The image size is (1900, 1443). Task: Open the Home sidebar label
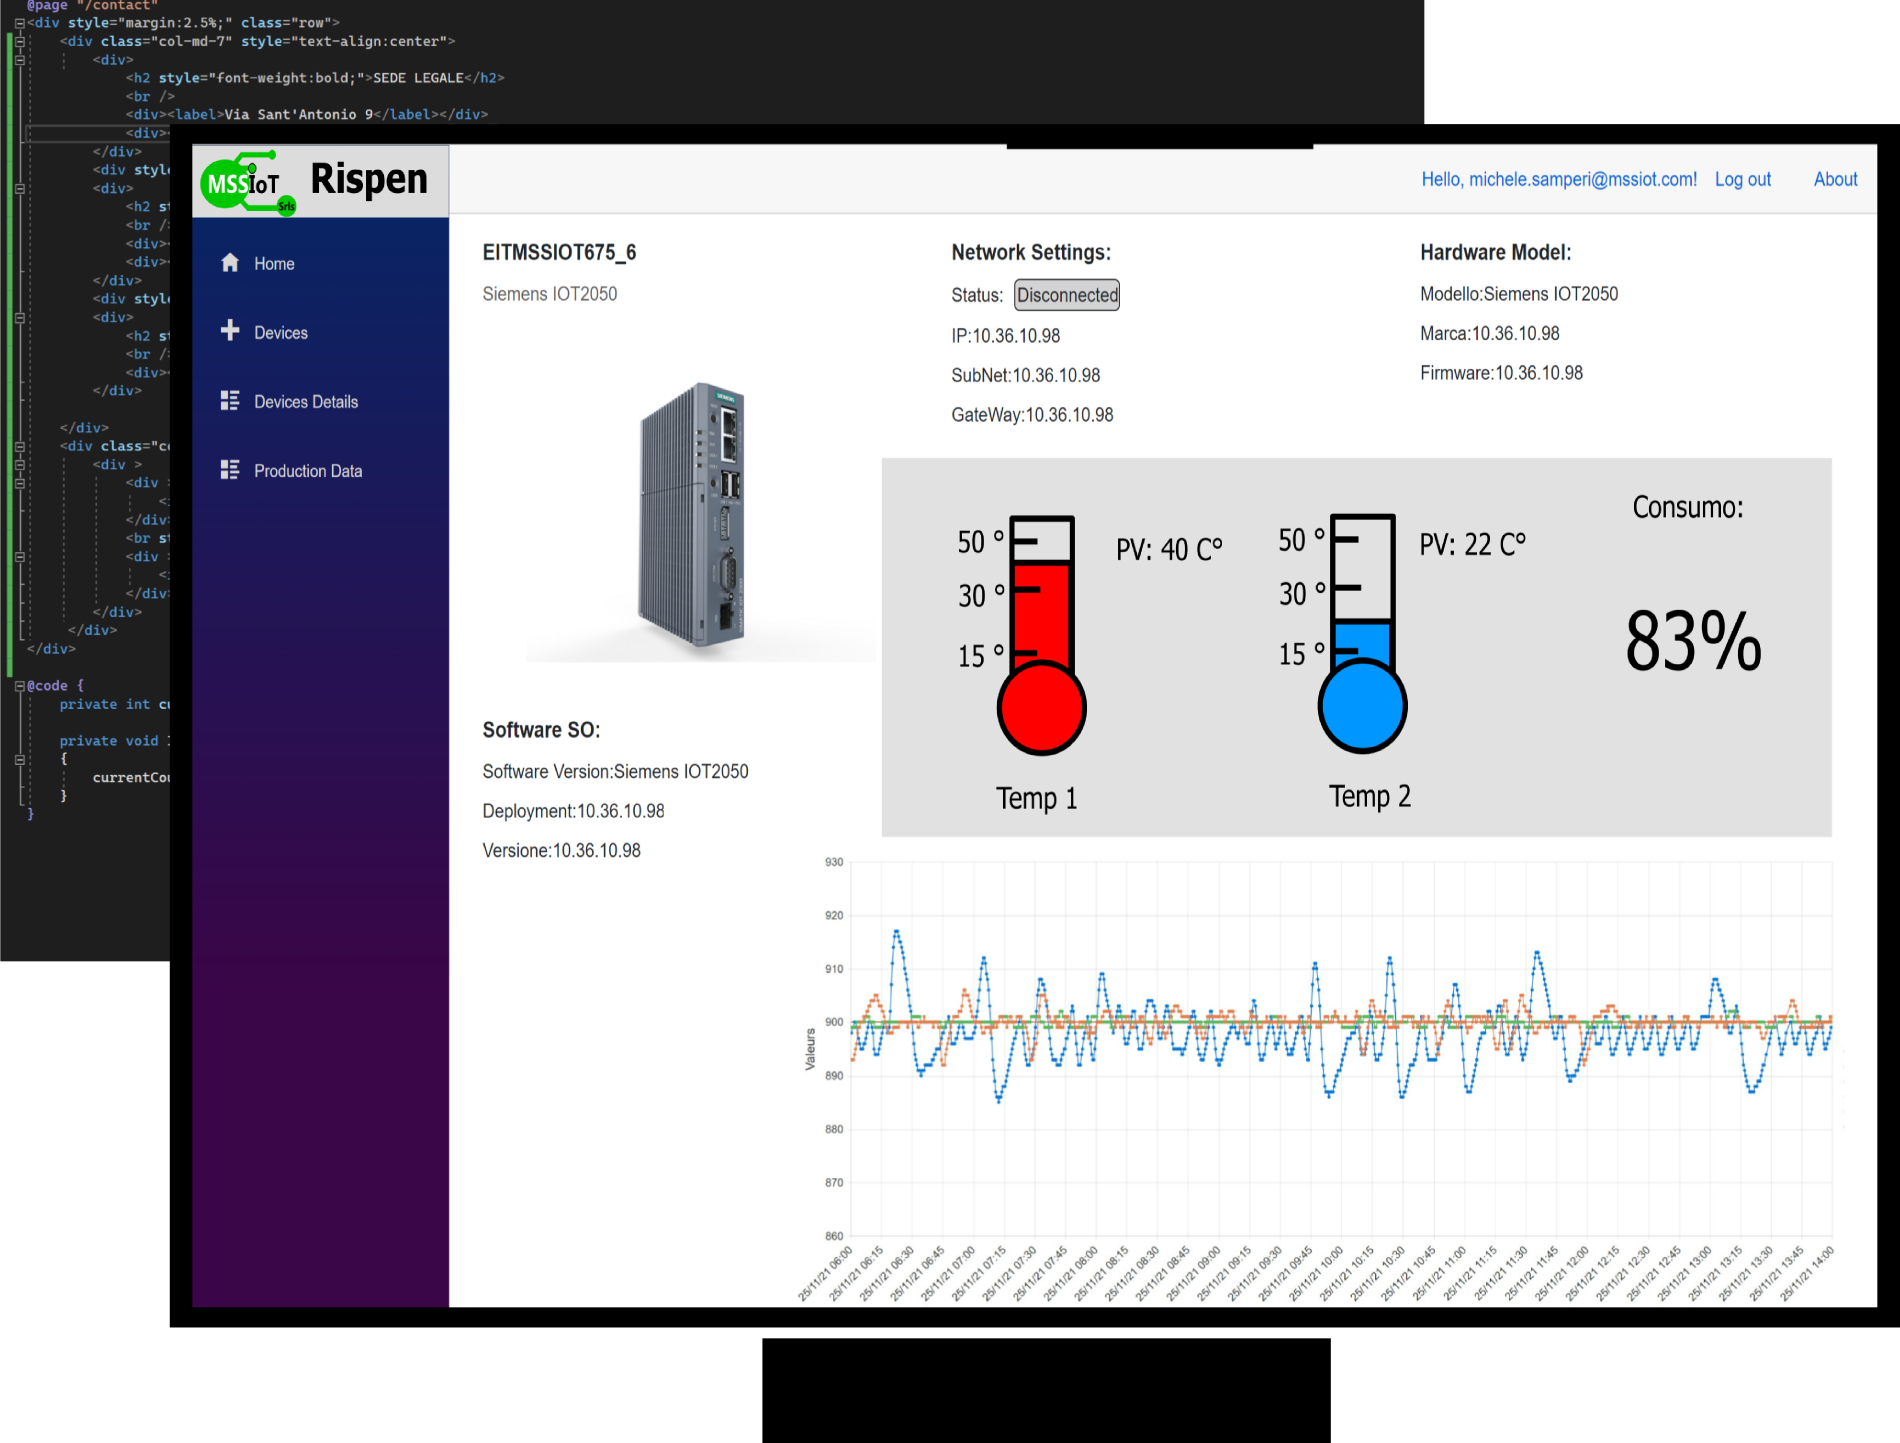274,263
